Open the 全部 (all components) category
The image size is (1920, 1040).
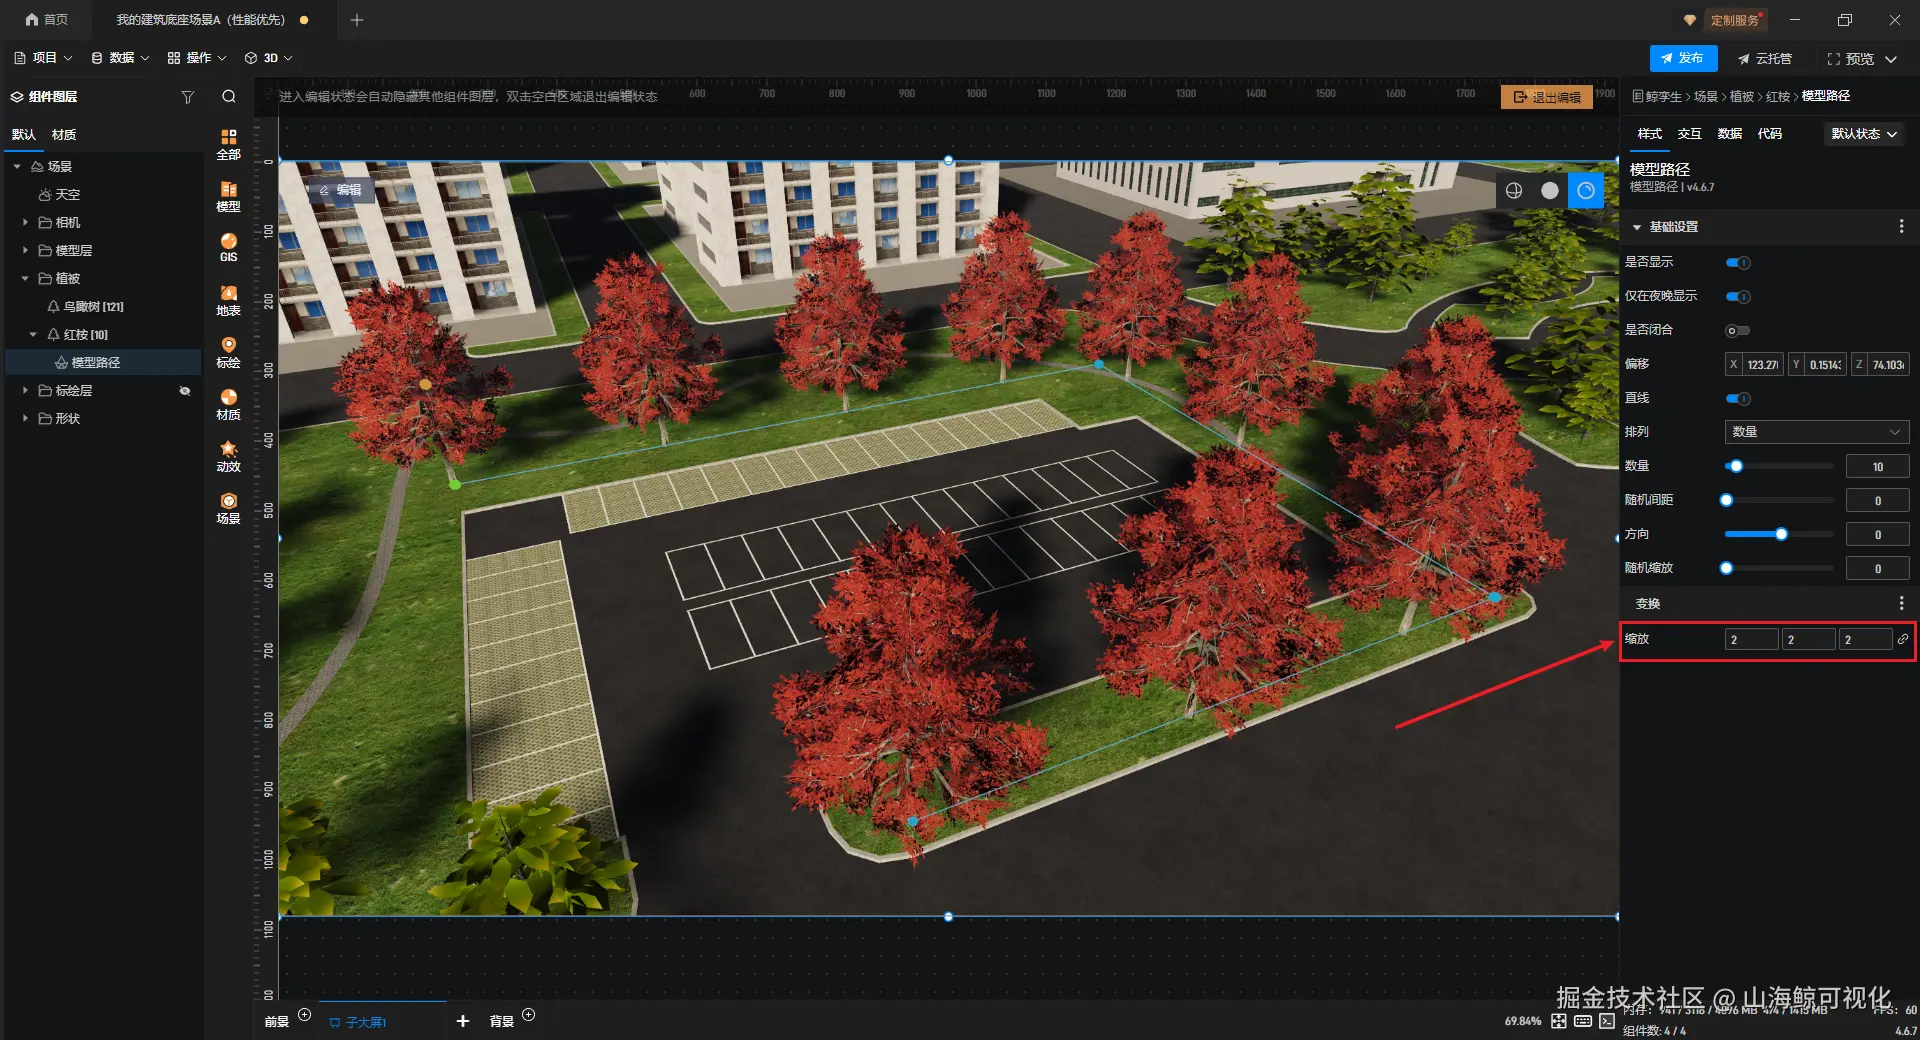[229, 144]
